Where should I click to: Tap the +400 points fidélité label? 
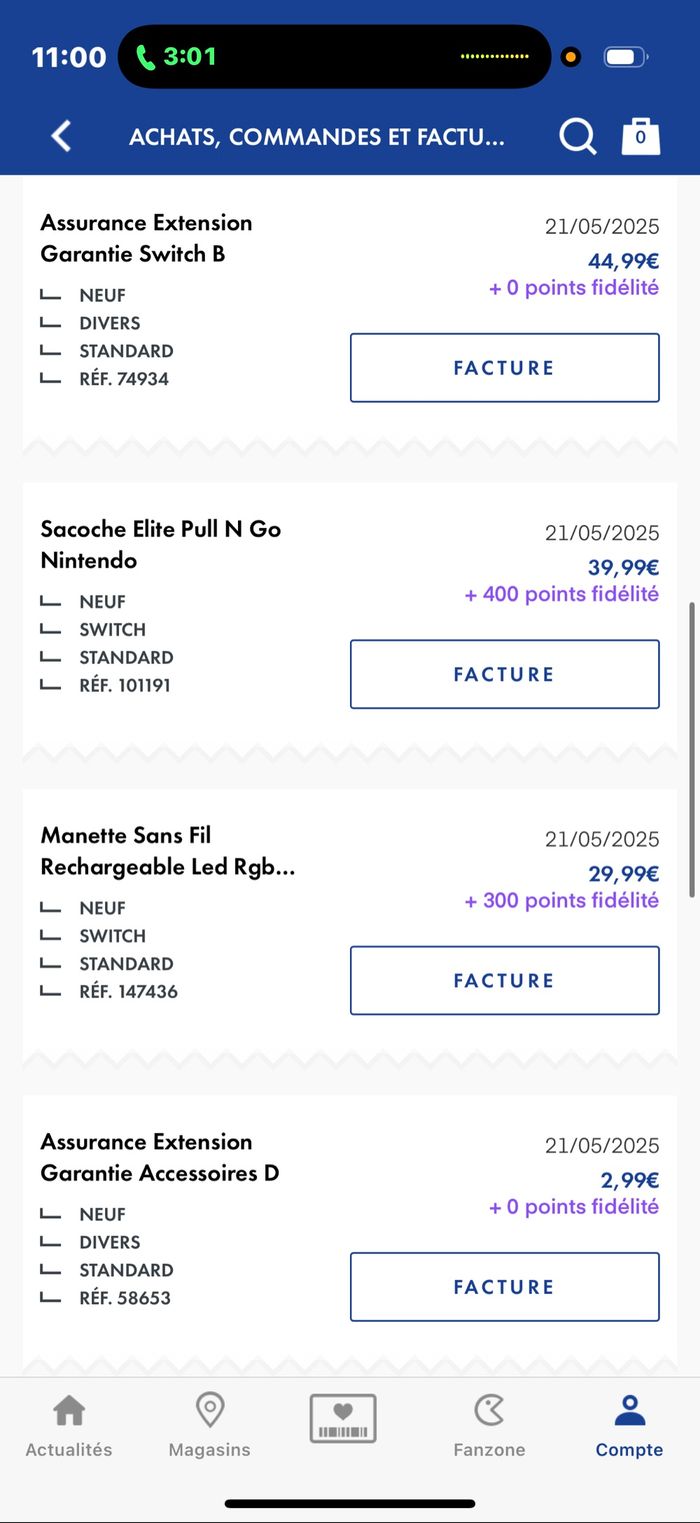[561, 594]
